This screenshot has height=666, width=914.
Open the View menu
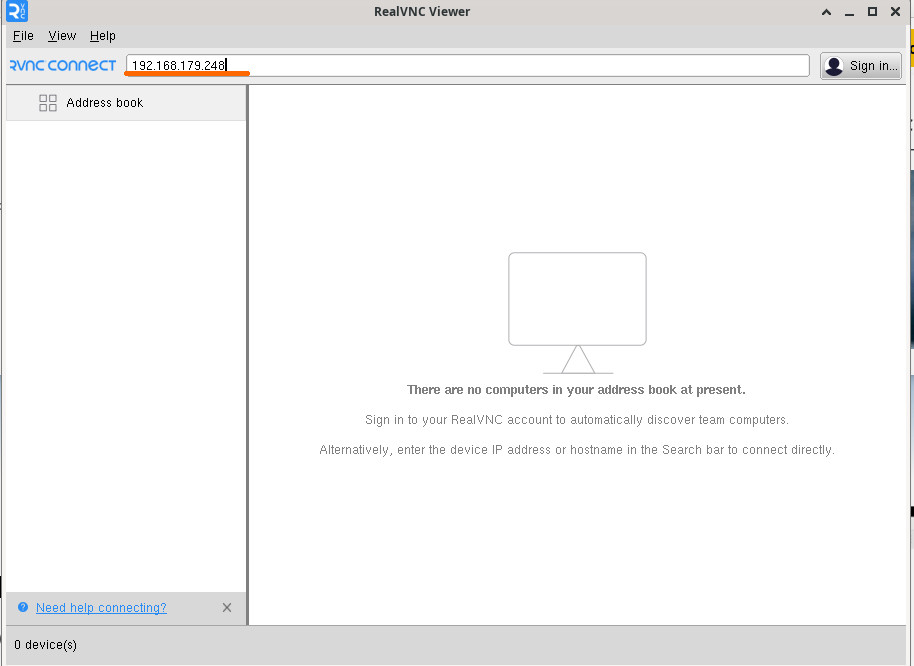(62, 36)
